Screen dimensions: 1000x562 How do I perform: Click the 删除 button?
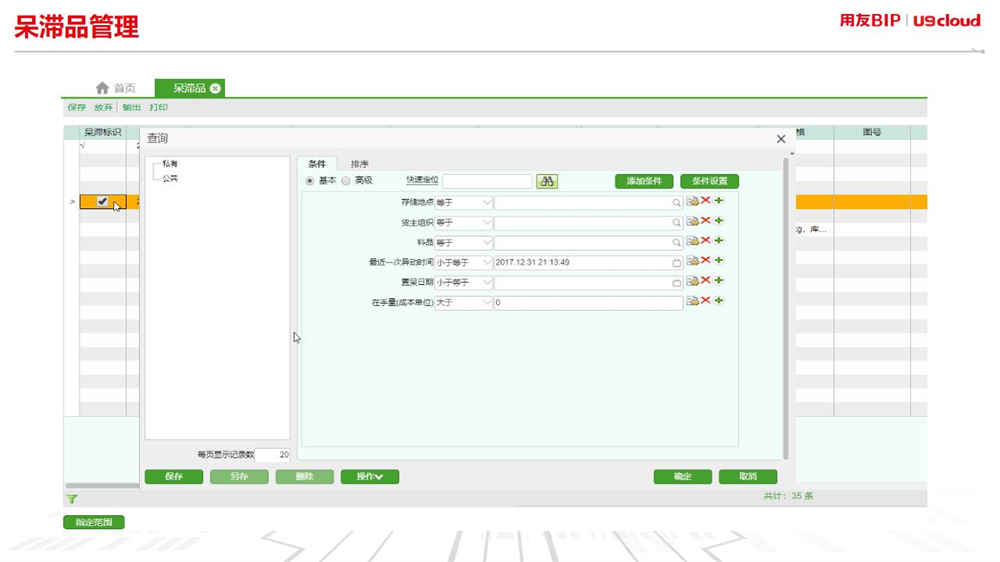(x=305, y=477)
